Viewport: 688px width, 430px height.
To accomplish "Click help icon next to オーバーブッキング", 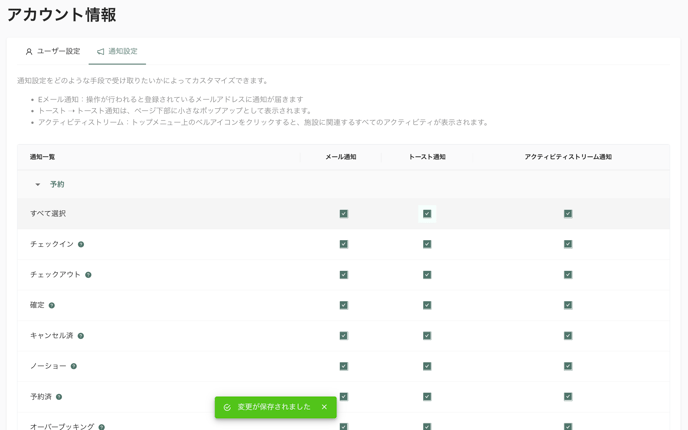I will (101, 427).
